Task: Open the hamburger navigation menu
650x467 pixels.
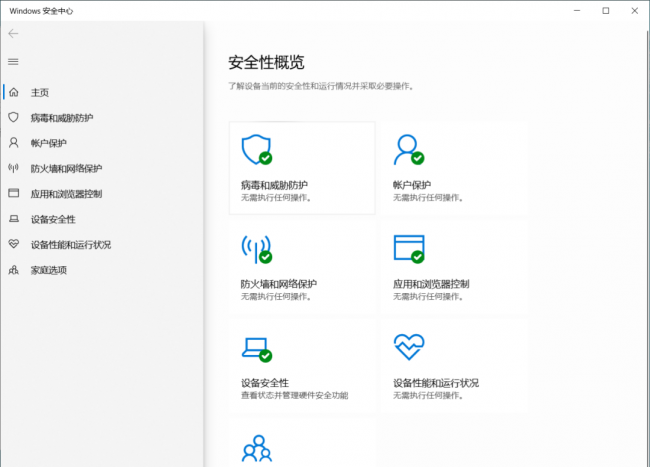Action: click(x=13, y=62)
